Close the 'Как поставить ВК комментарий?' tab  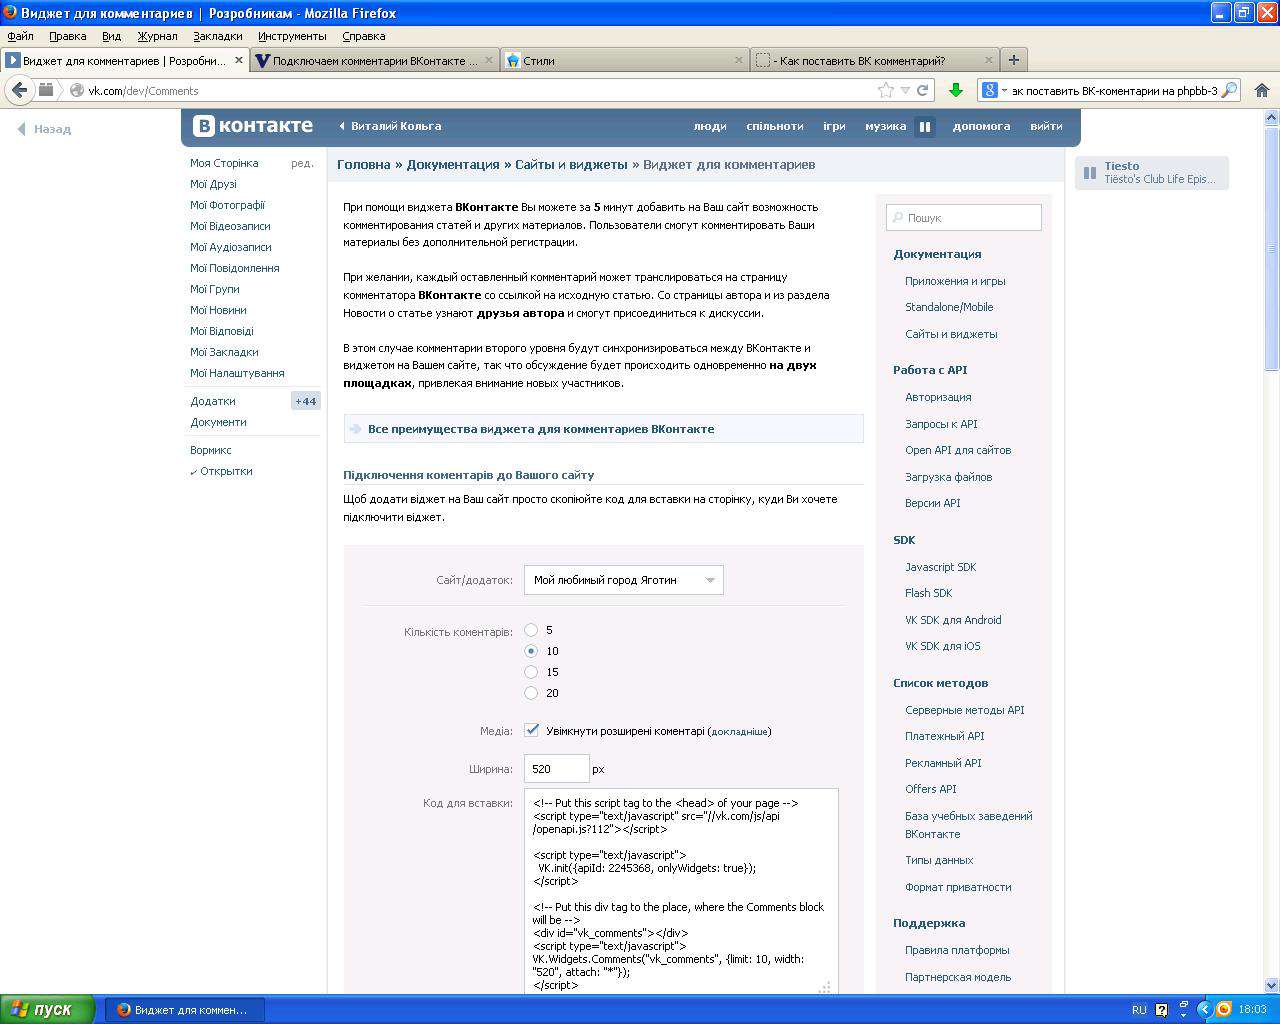point(989,60)
